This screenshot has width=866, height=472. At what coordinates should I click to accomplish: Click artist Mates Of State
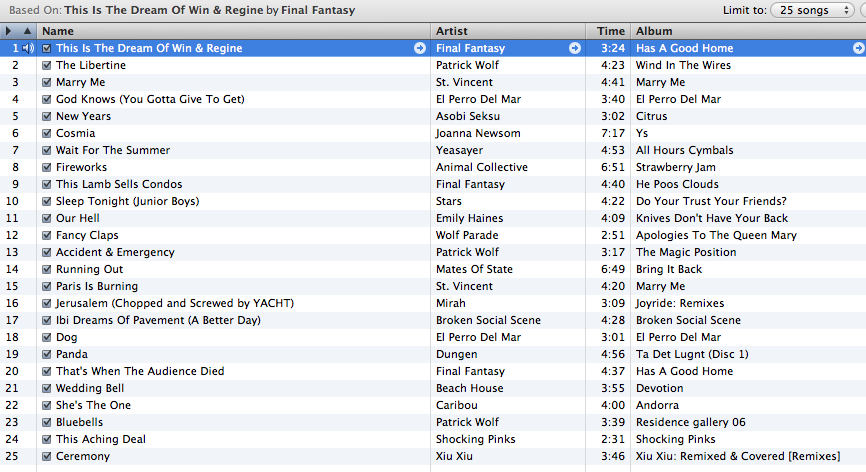tap(474, 269)
